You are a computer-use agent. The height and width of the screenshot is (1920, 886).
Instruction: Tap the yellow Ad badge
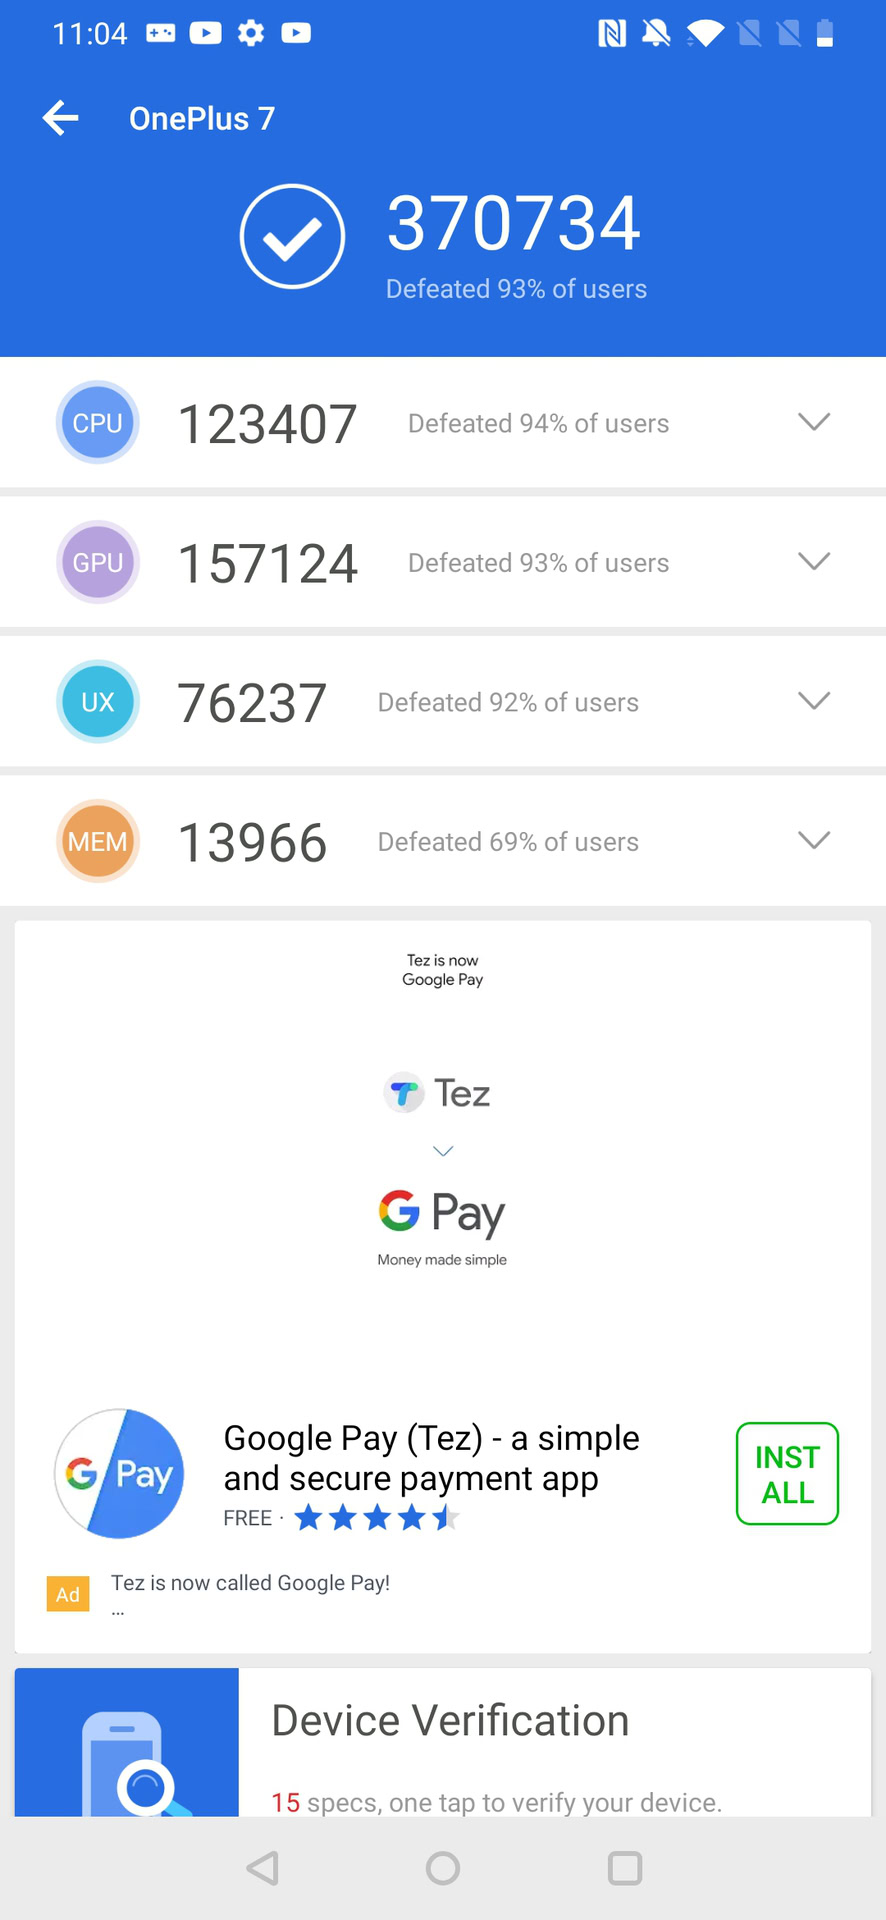(68, 1594)
